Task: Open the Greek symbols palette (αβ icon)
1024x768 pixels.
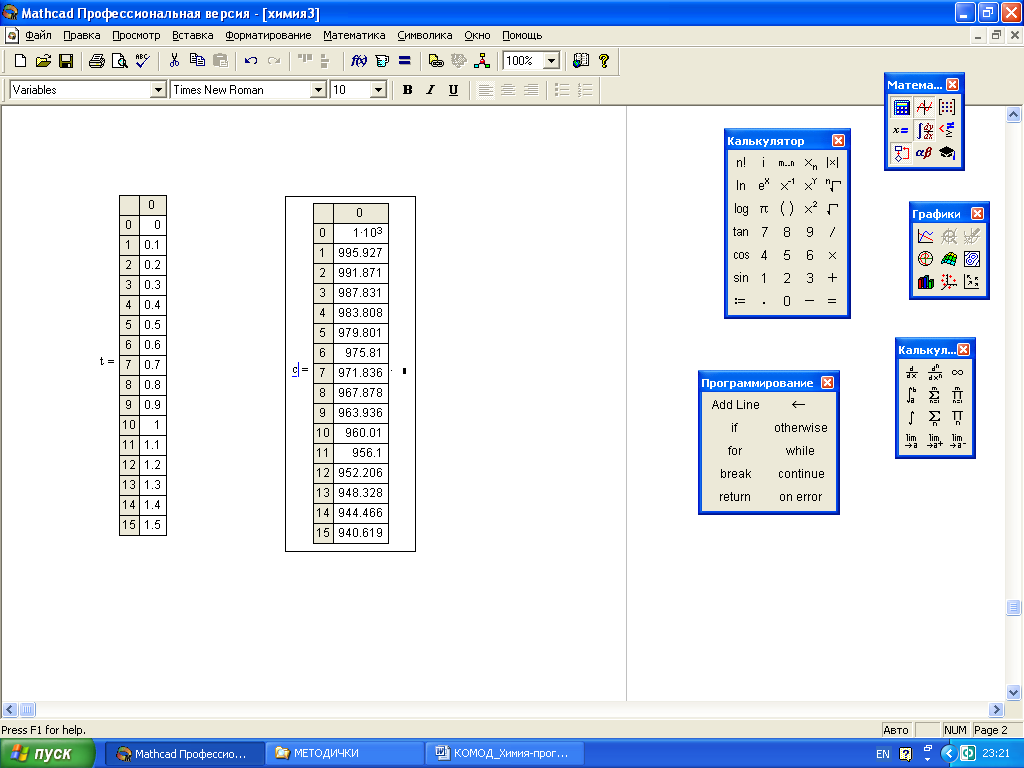Action: (x=924, y=153)
